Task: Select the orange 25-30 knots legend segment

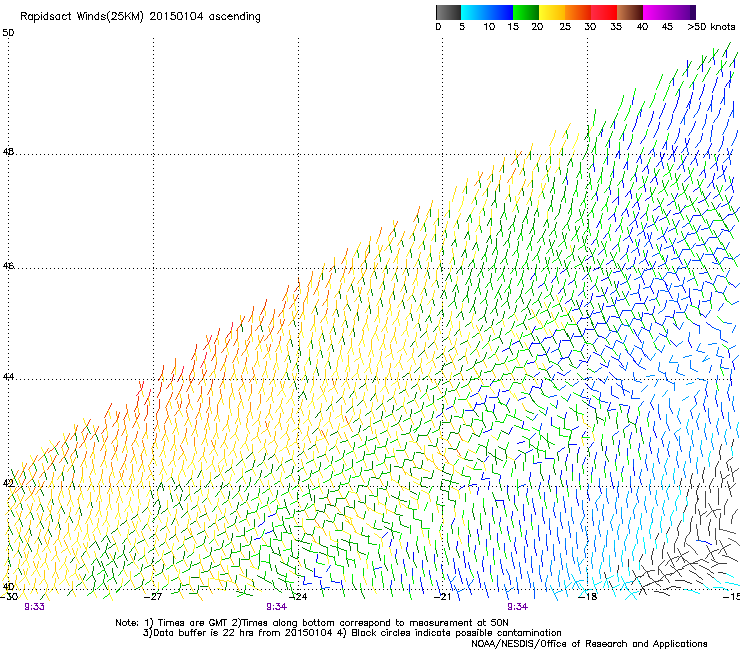Action: (578, 12)
